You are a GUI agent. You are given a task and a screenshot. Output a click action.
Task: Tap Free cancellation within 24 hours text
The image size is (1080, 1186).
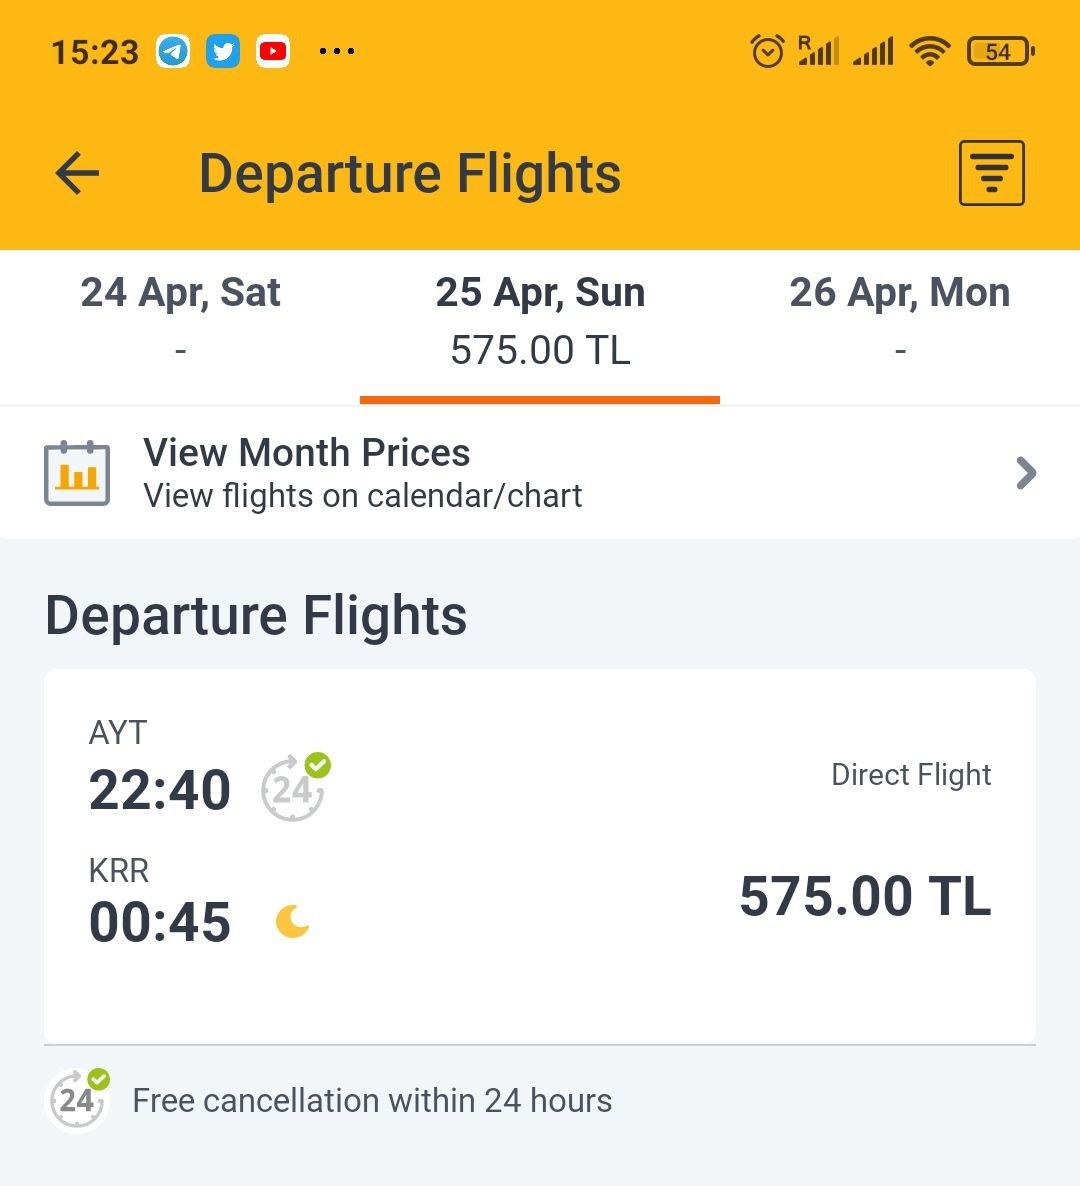point(372,1101)
